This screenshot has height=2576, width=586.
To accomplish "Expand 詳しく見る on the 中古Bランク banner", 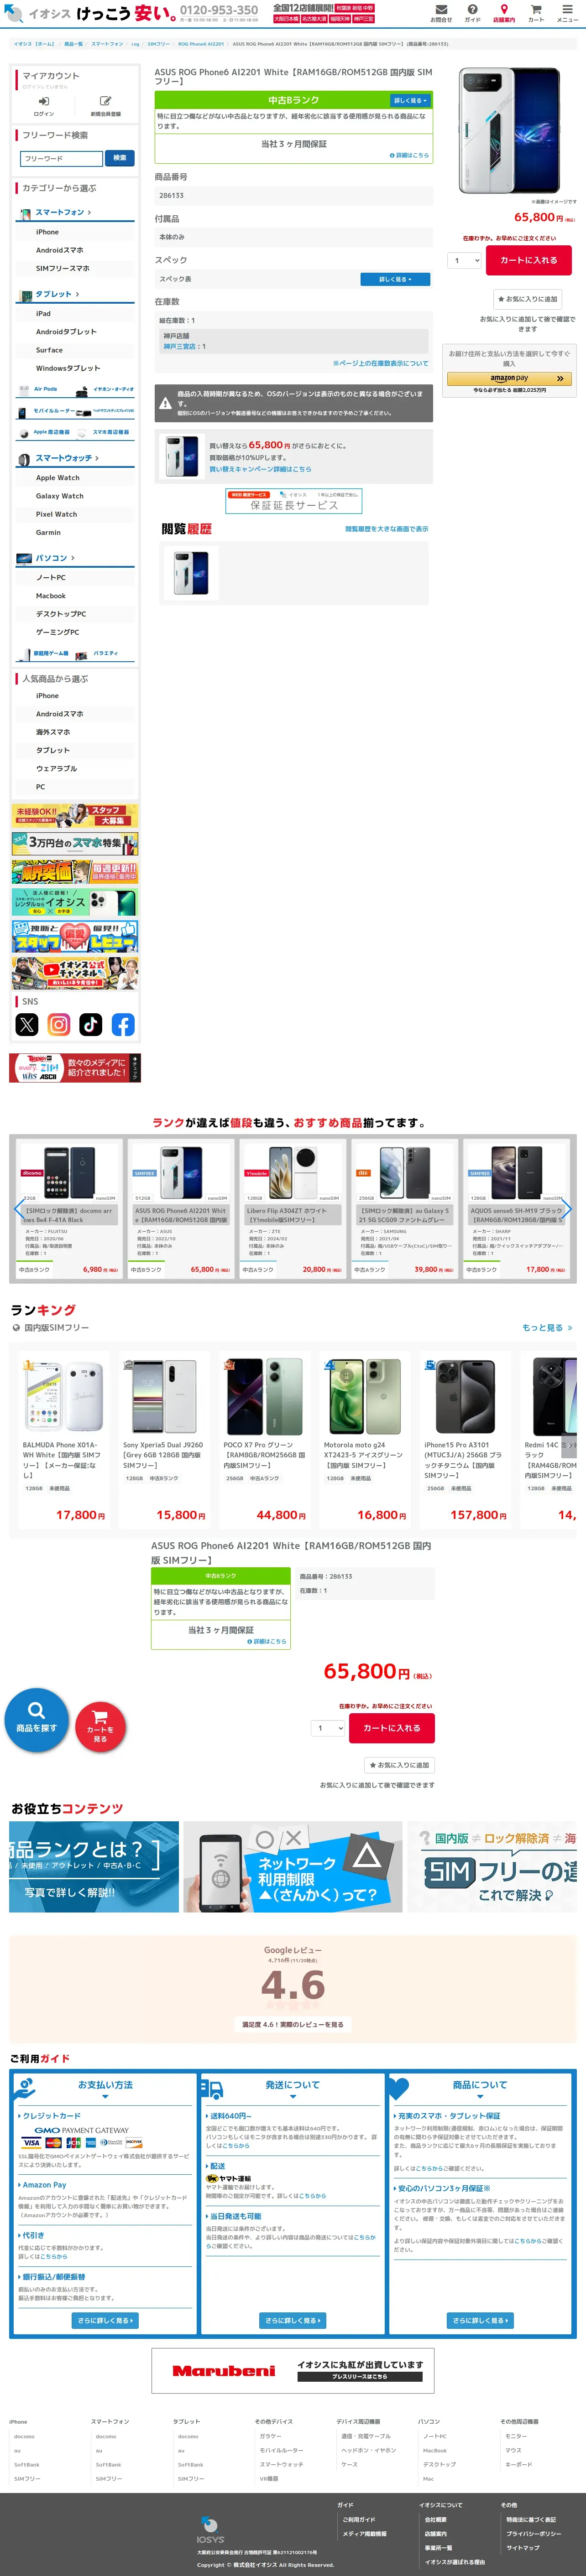I will click(410, 101).
